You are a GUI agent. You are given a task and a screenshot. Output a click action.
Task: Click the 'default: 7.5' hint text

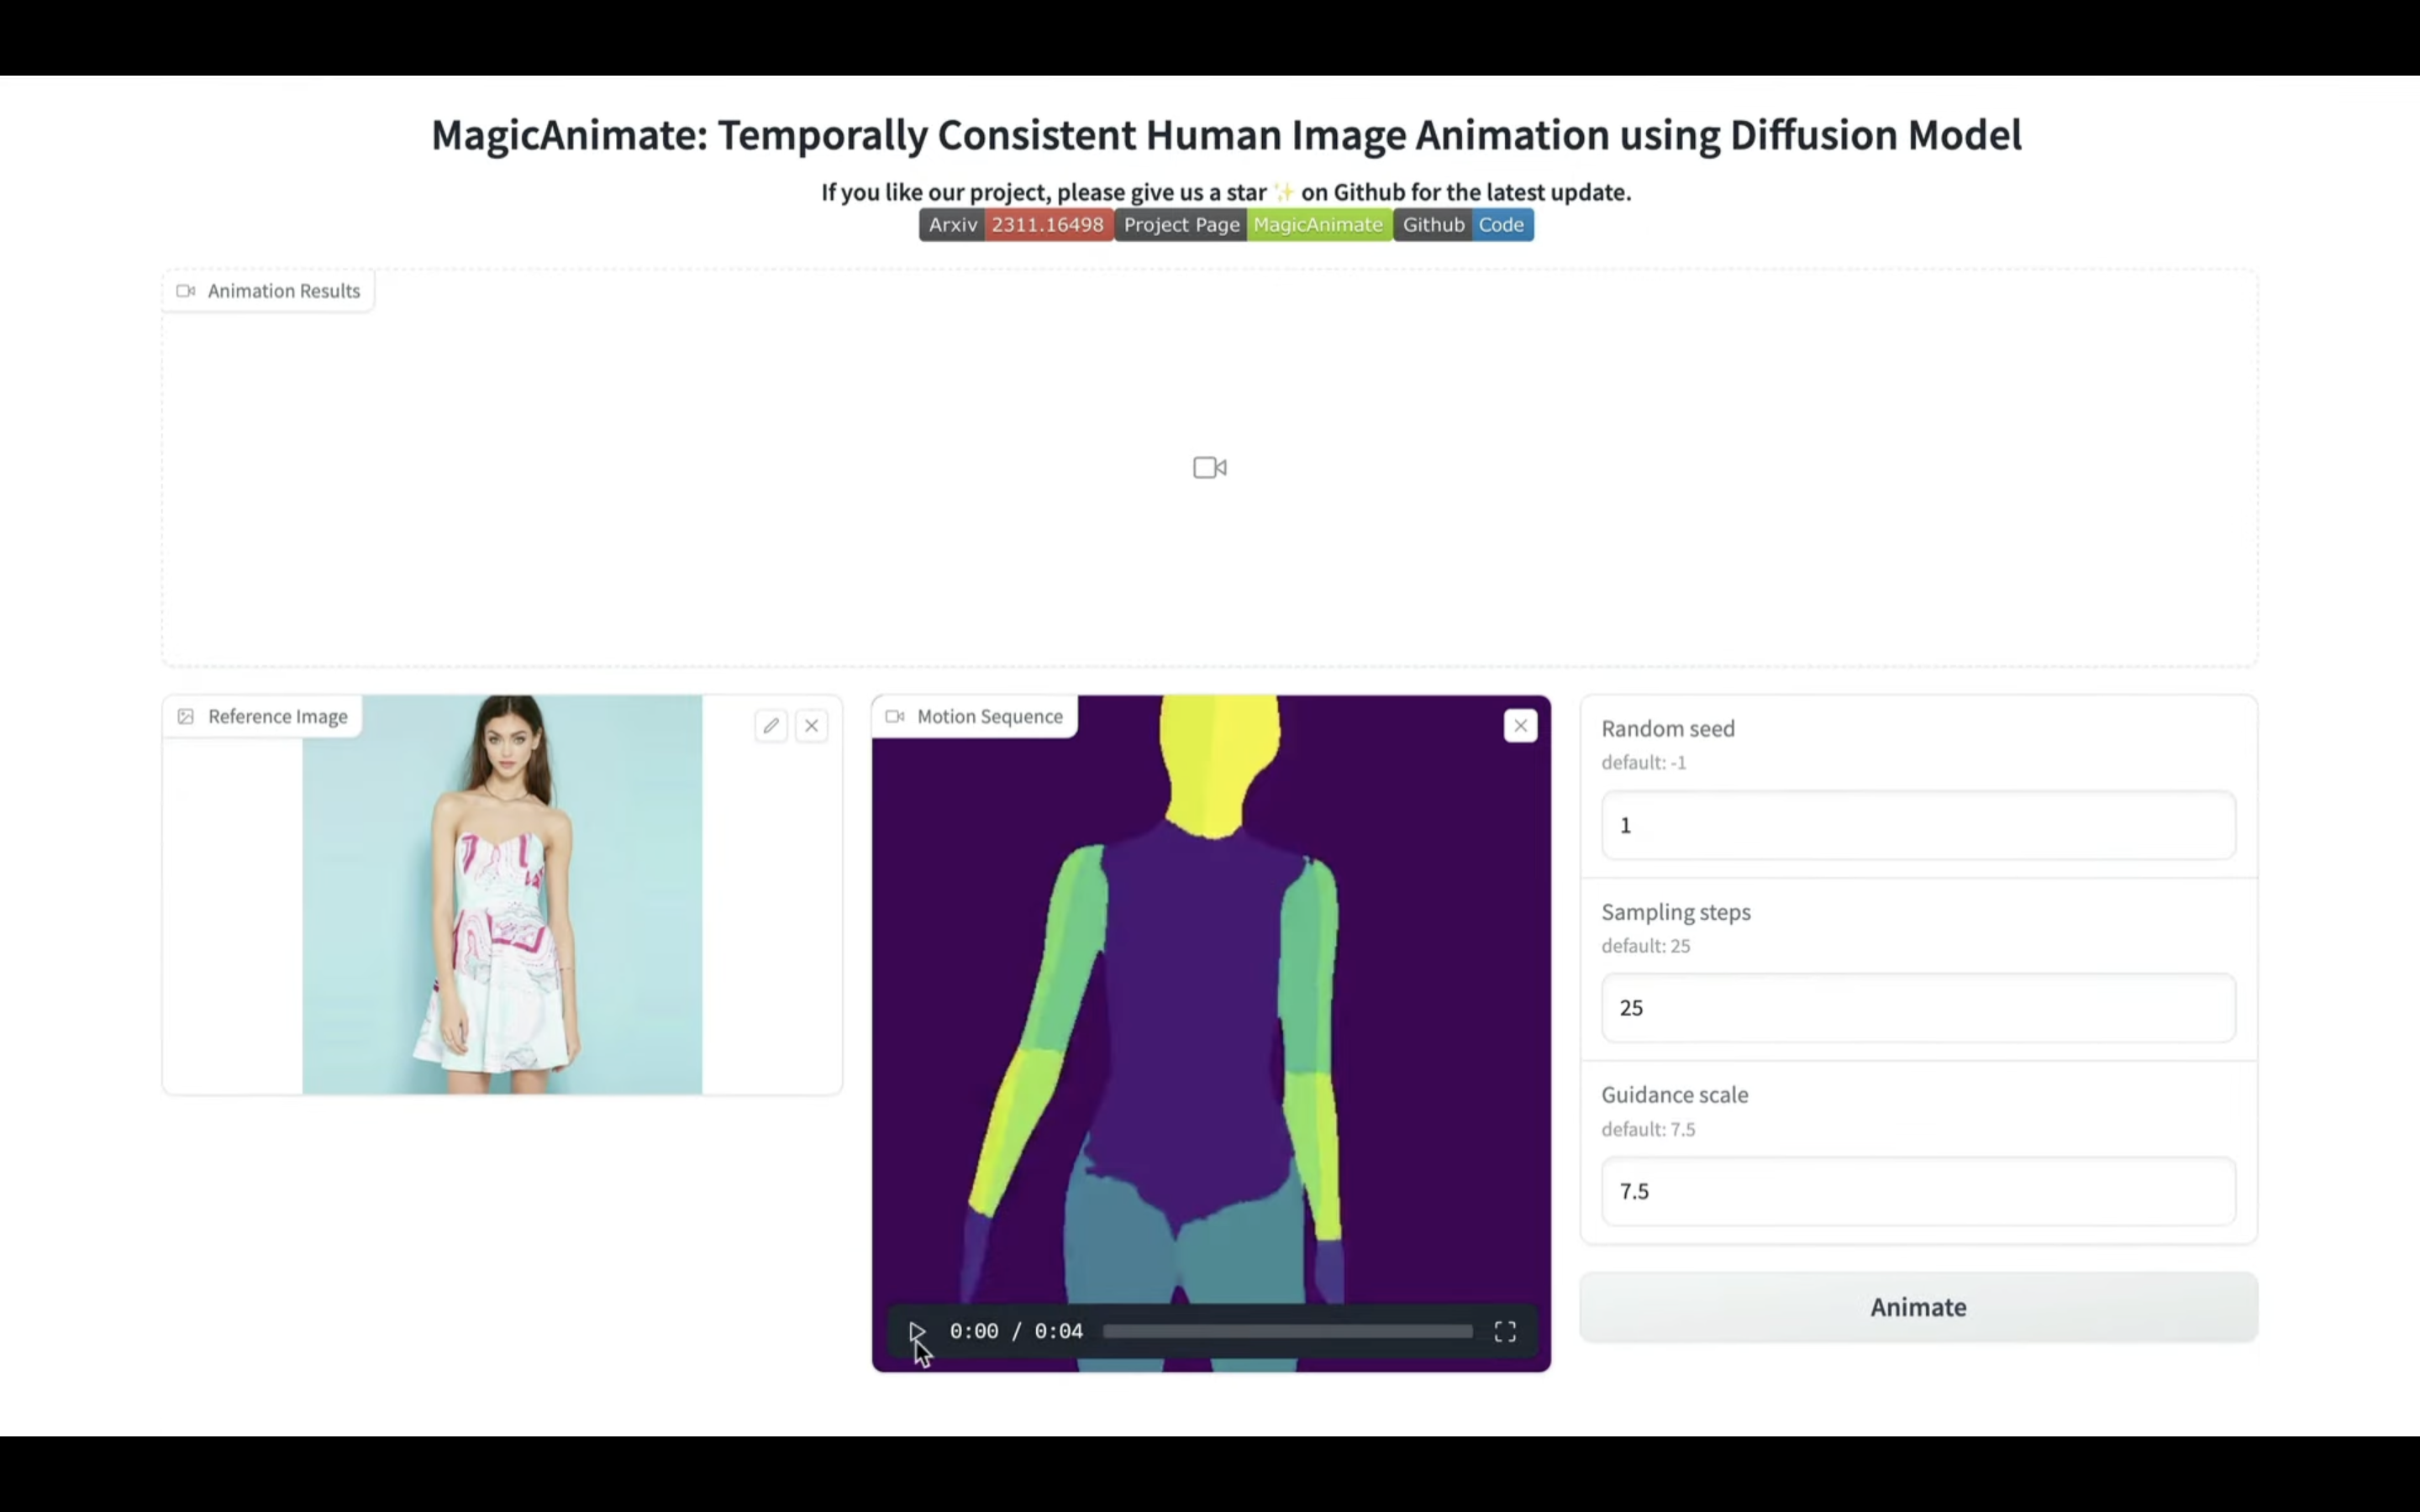[x=1649, y=1130]
